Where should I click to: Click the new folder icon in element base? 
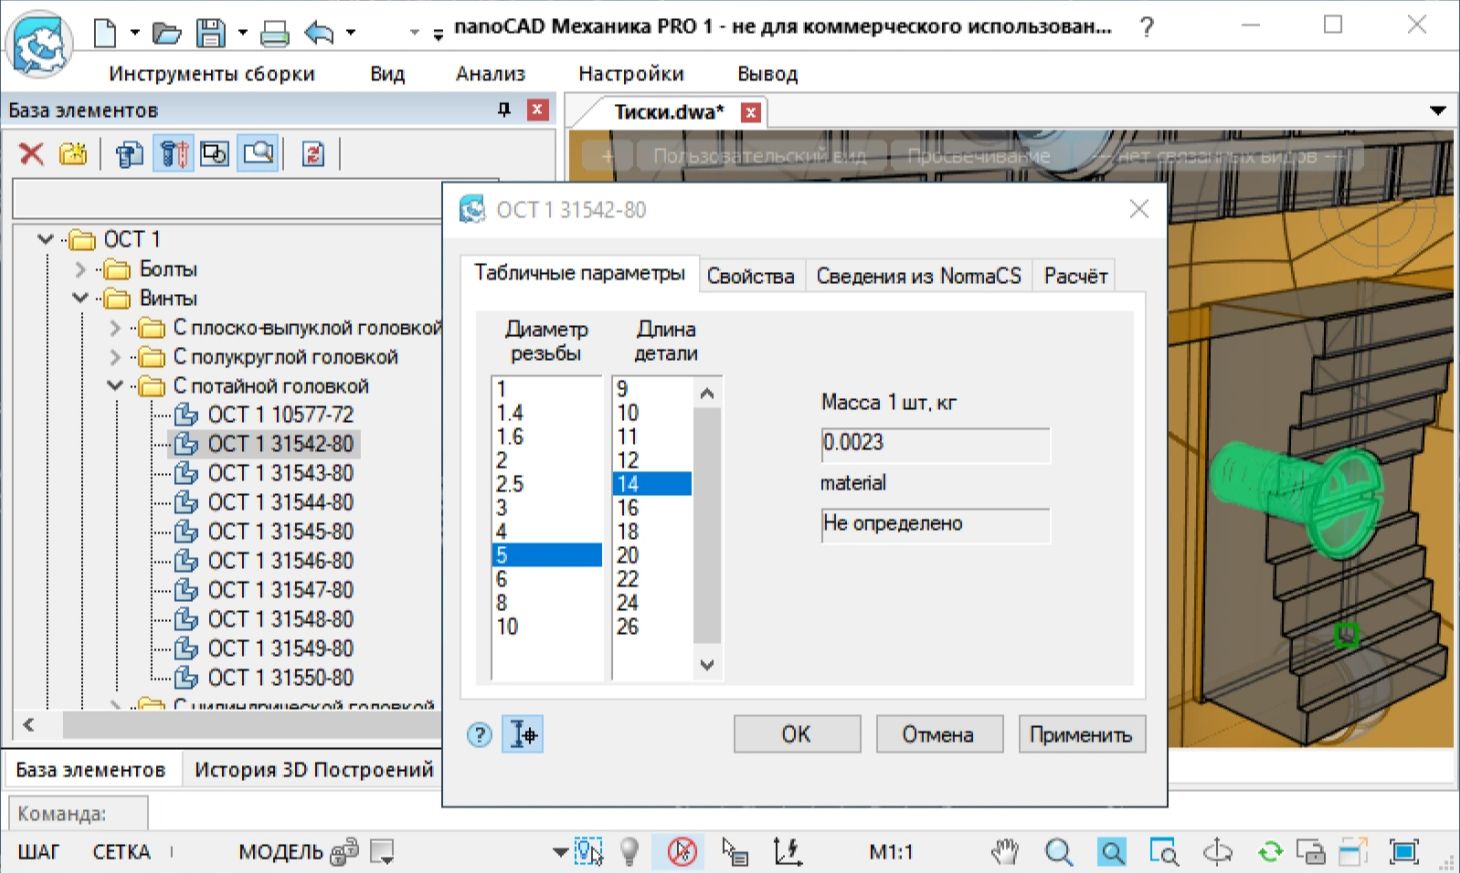click(x=73, y=154)
